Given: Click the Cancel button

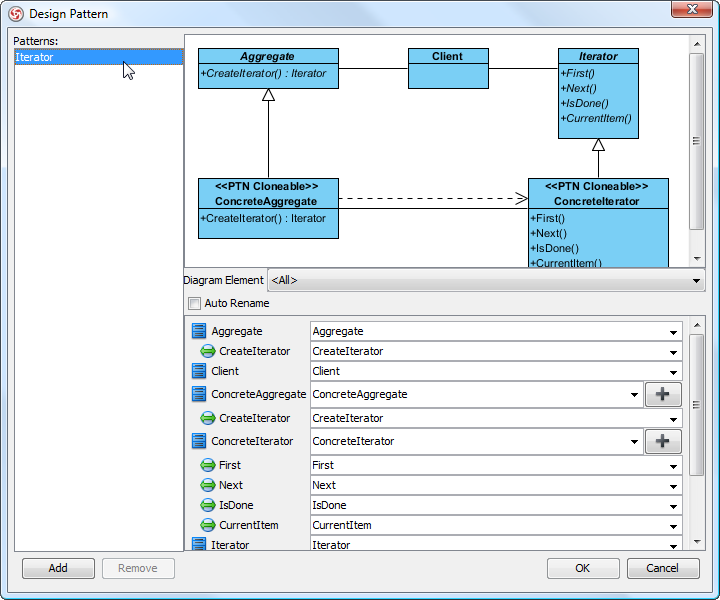Looking at the screenshot, I should pyautogui.click(x=663, y=568).
